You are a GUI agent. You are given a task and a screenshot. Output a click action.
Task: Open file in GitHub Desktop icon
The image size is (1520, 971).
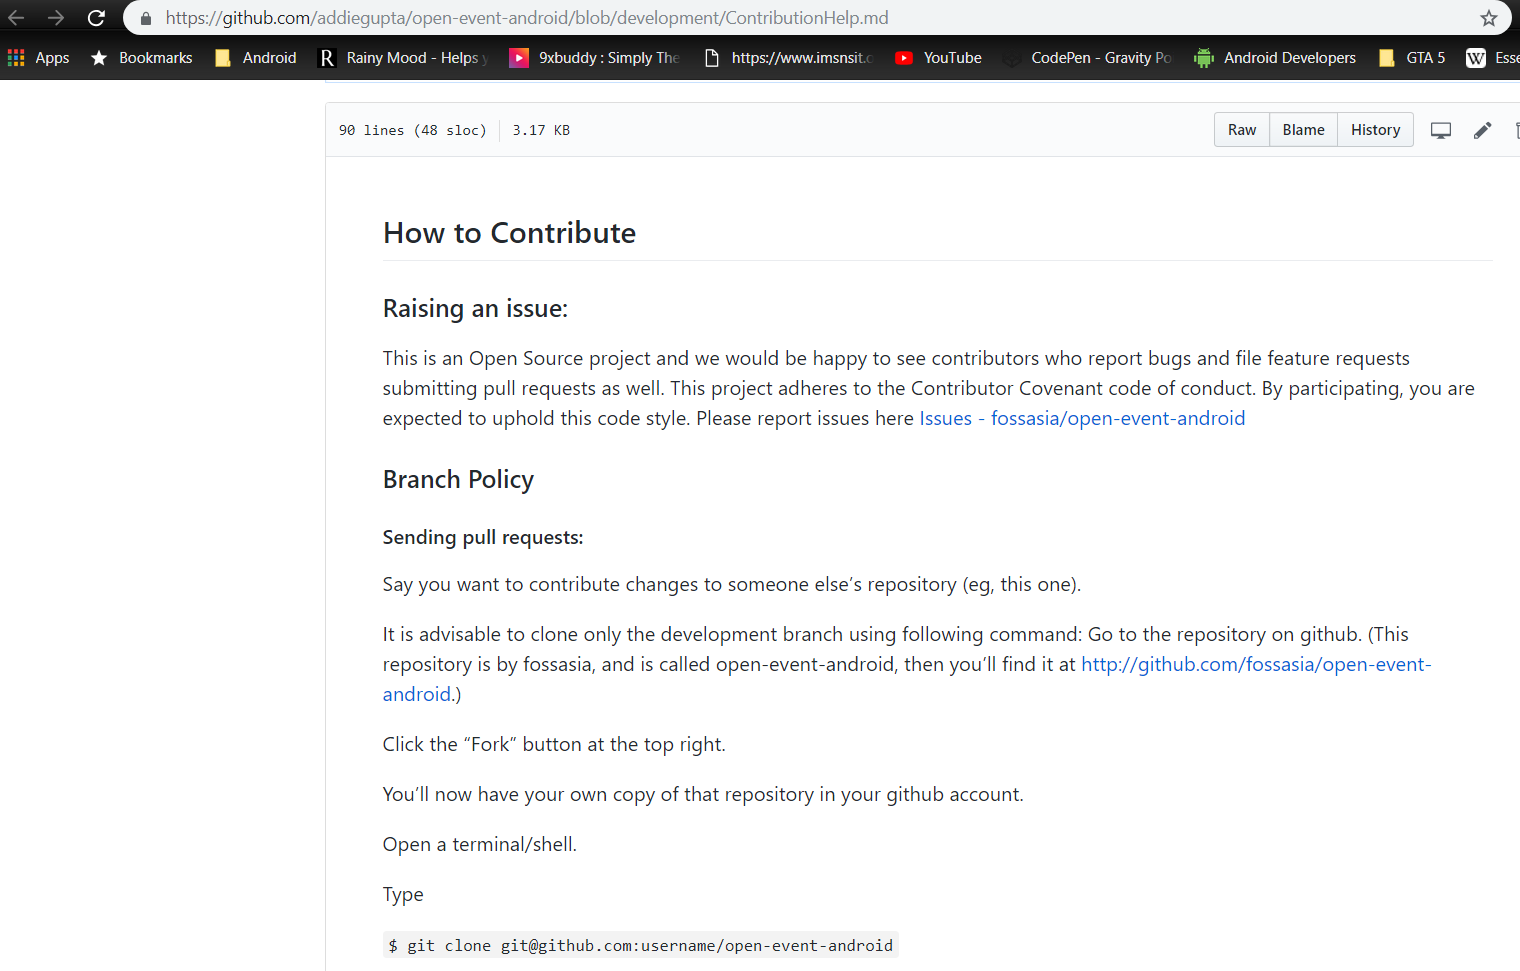tap(1441, 130)
